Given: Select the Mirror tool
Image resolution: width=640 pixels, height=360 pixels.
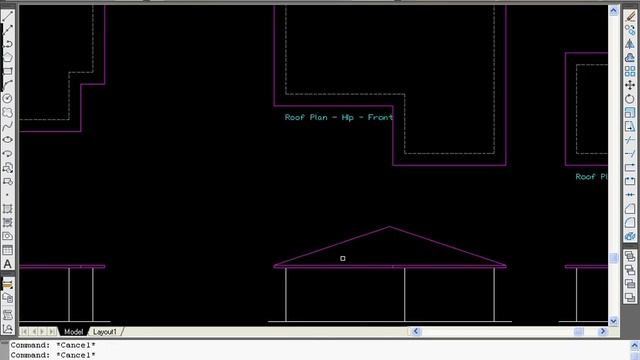Looking at the screenshot, I should point(630,43).
